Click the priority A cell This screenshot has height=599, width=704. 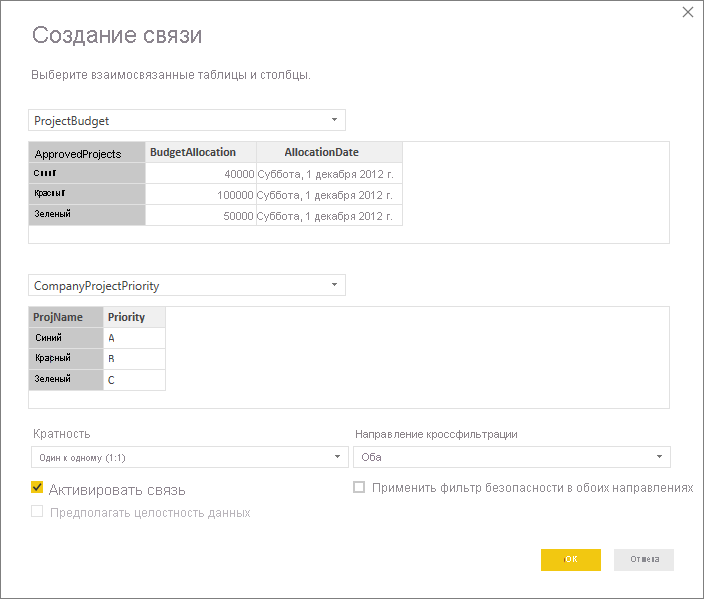[x=134, y=338]
